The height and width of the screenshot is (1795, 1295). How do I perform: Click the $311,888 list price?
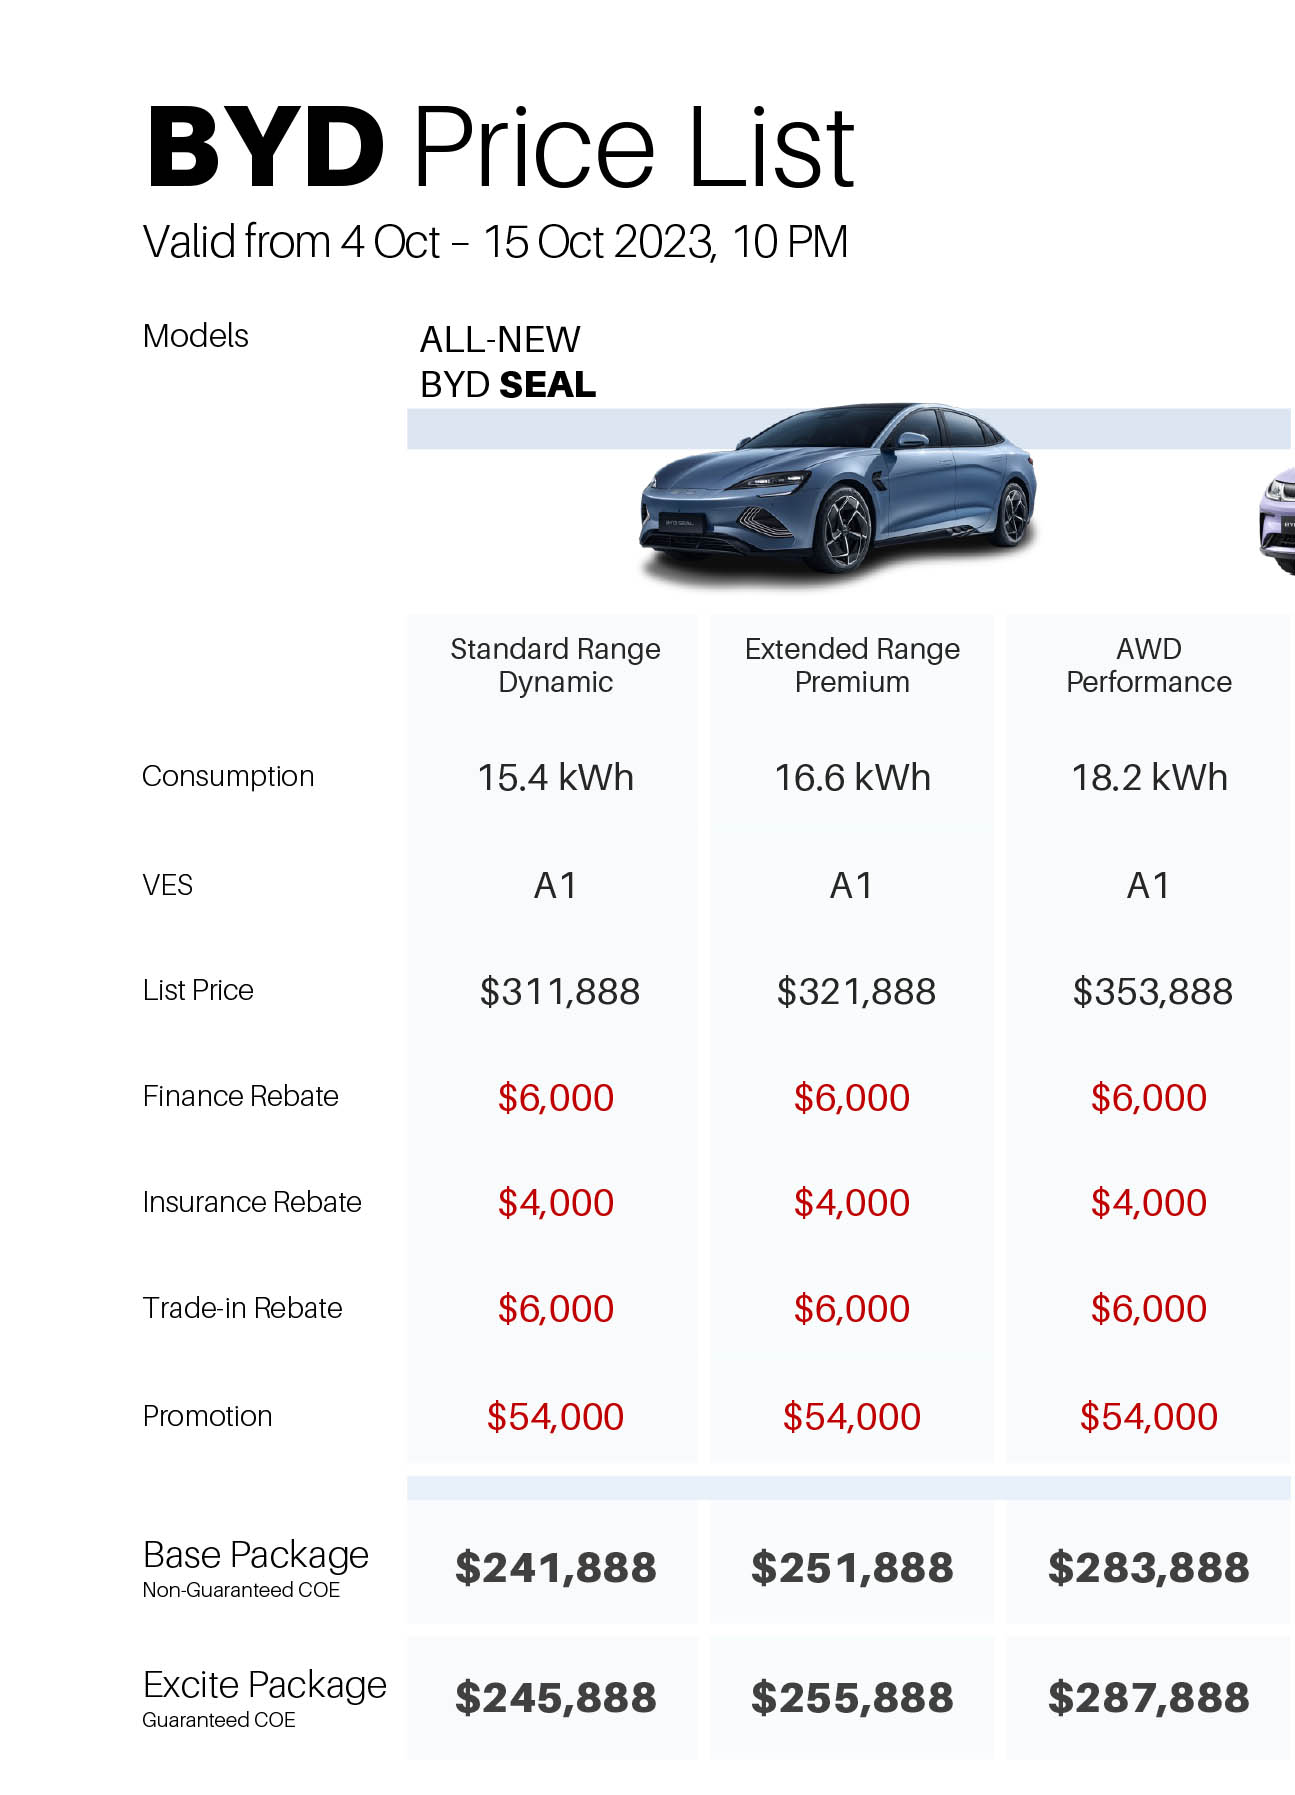click(559, 992)
